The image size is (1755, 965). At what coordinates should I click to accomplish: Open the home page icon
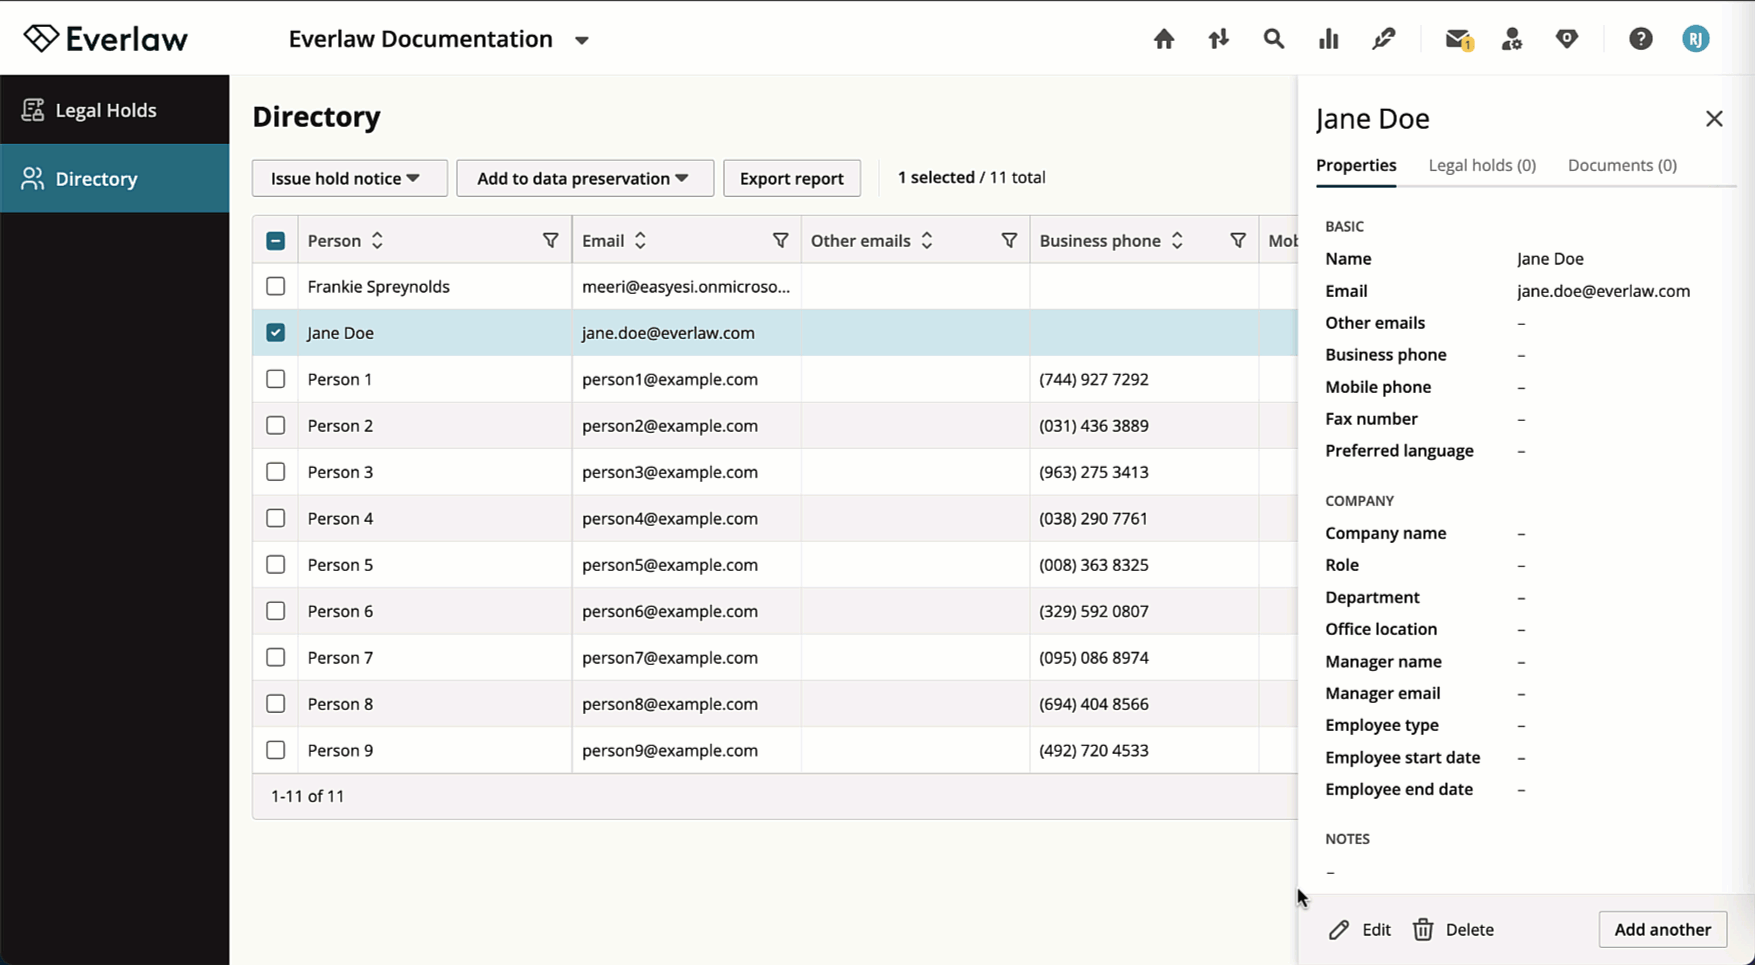coord(1164,39)
